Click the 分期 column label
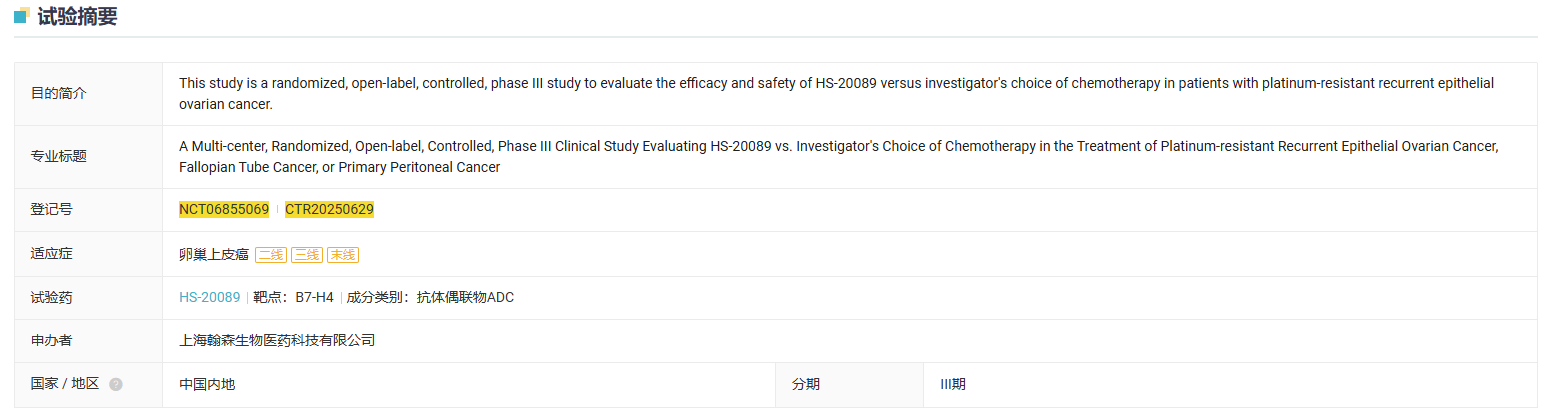This screenshot has width=1547, height=413. point(806,384)
